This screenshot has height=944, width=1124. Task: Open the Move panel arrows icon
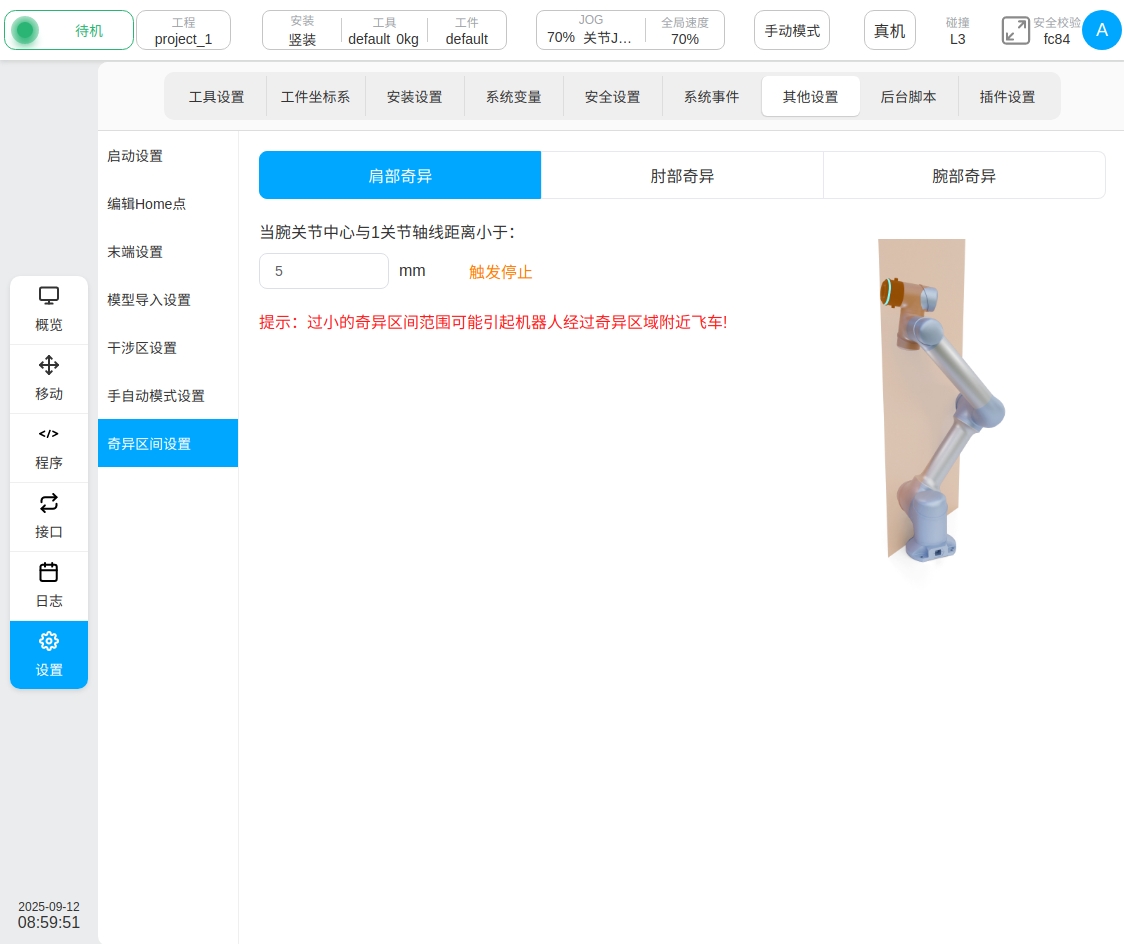tap(49, 365)
